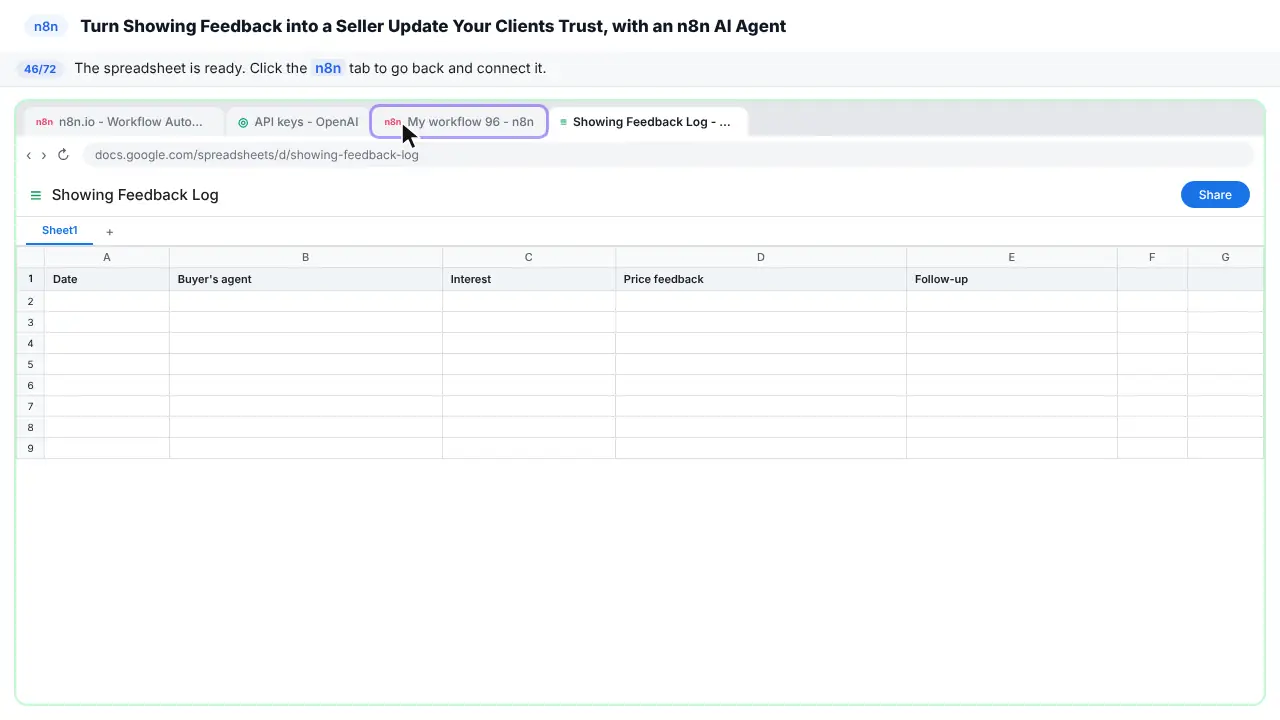
Task: Open the API keys - OpenAI tab
Action: 298,122
